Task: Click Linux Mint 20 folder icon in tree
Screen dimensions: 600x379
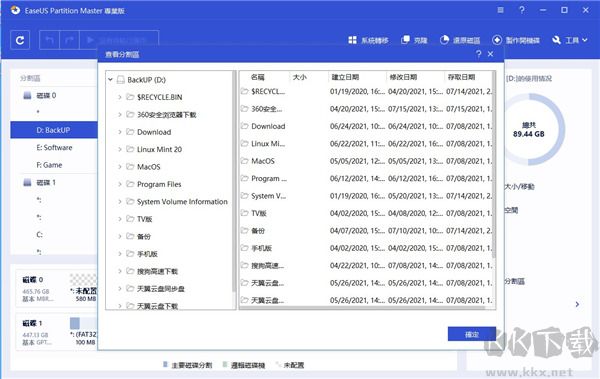Action: [130, 149]
